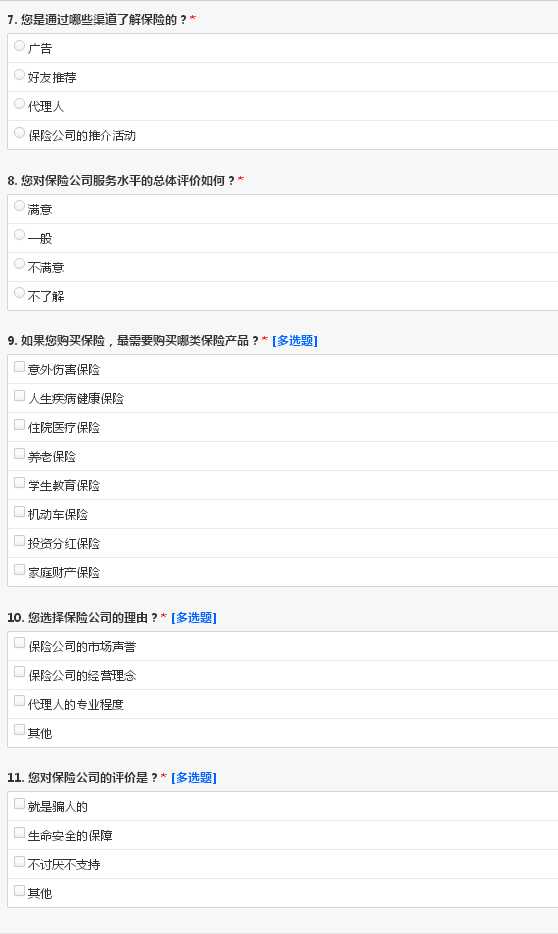Tick 保险公司的市场声誉 checkbox

click(x=20, y=643)
